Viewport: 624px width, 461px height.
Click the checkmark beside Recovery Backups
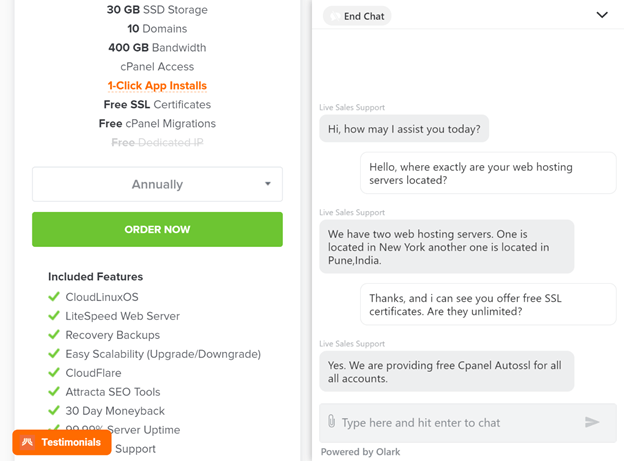54,334
